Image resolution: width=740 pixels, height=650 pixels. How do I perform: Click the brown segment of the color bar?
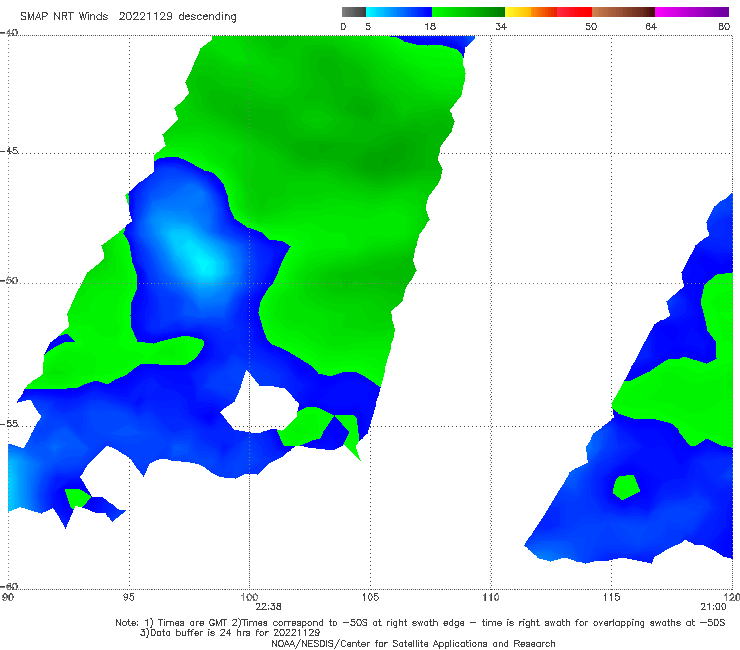click(623, 12)
